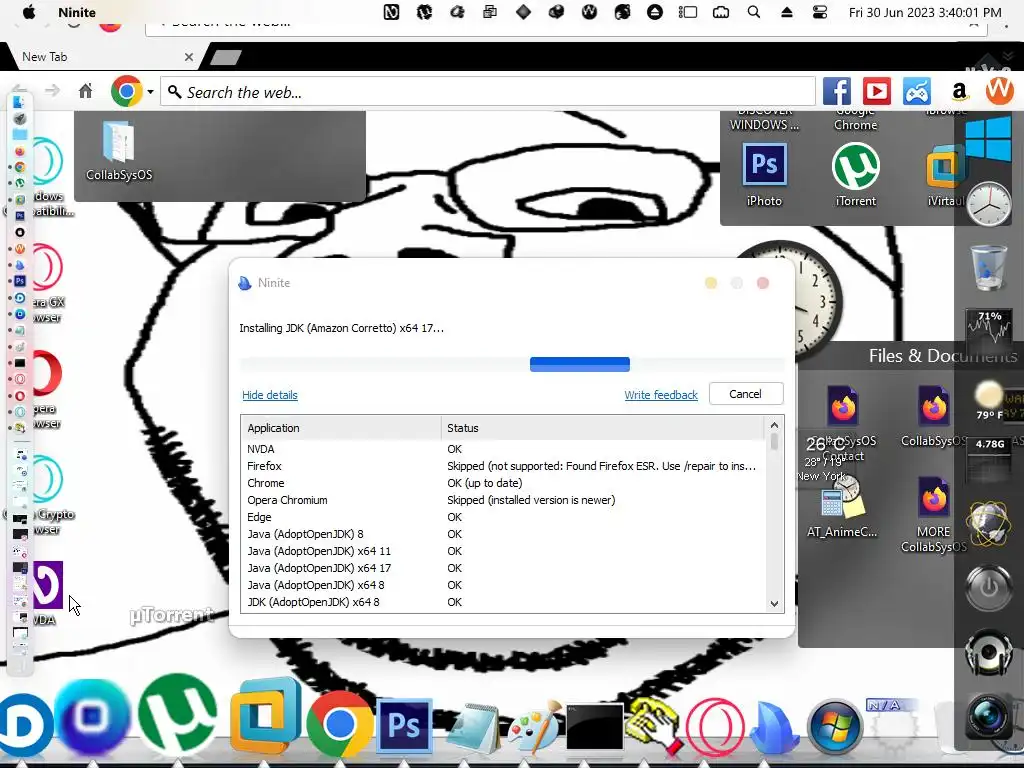Open the CollabSysOS folder on desktop
This screenshot has height=768, width=1024.
click(x=119, y=151)
